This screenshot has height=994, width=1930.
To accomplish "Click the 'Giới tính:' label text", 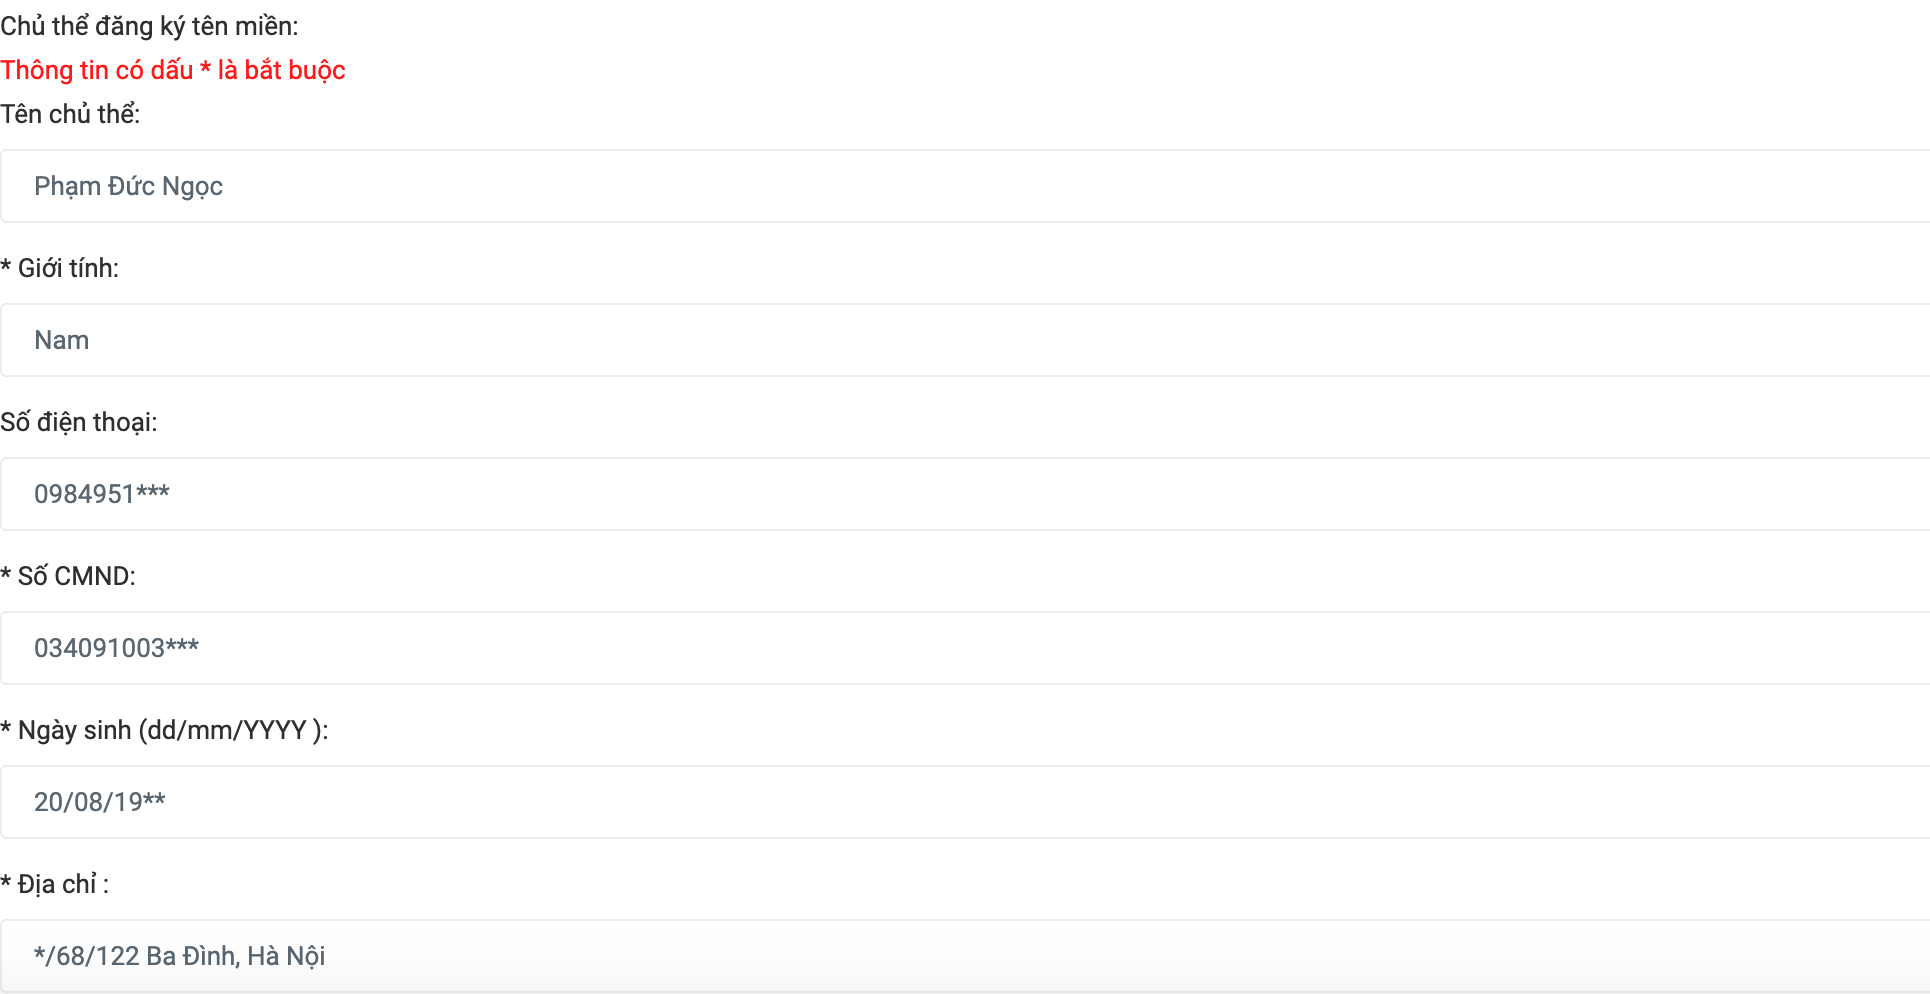I will coord(68,268).
